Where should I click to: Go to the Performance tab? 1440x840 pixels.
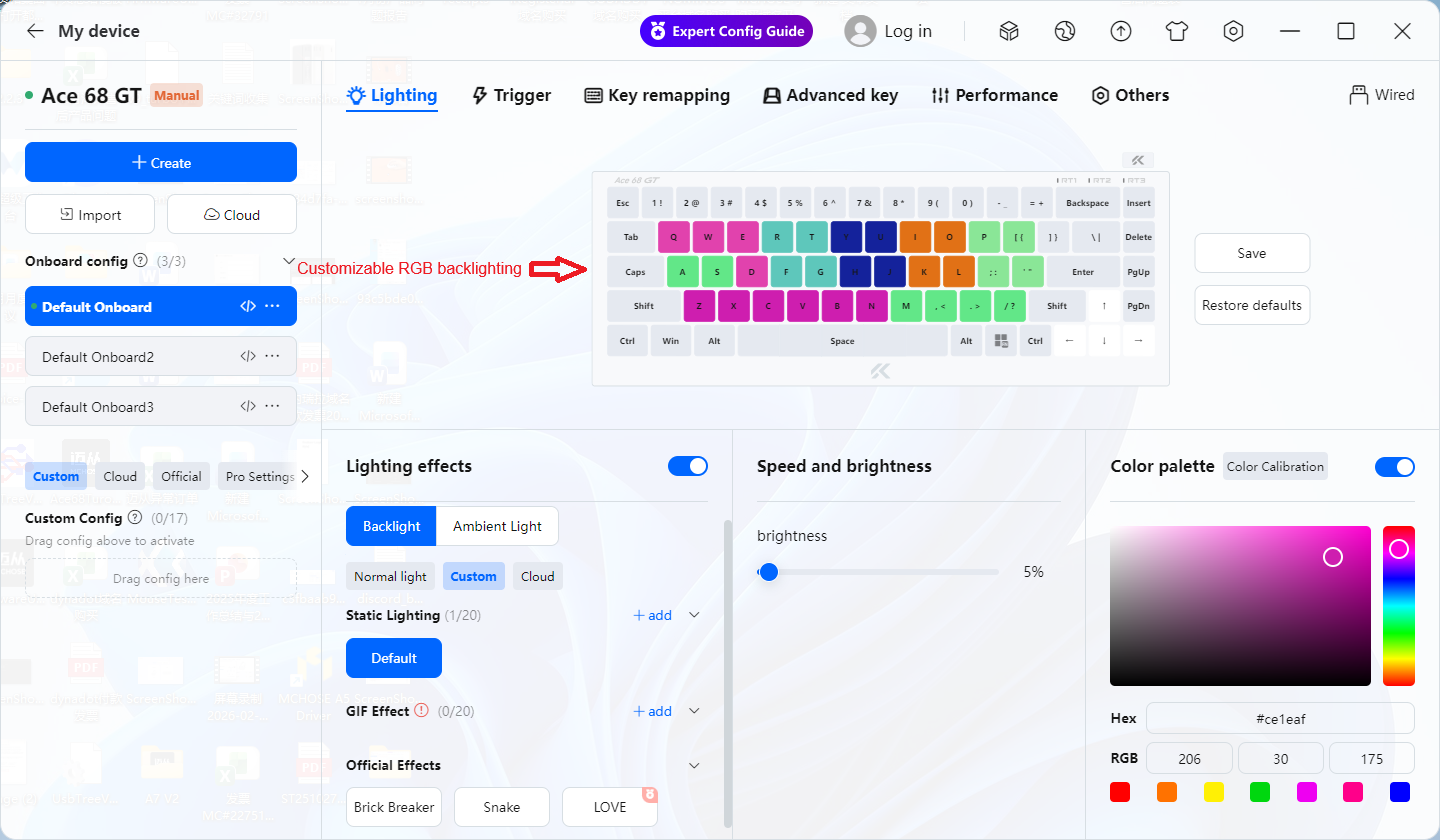(x=994, y=95)
